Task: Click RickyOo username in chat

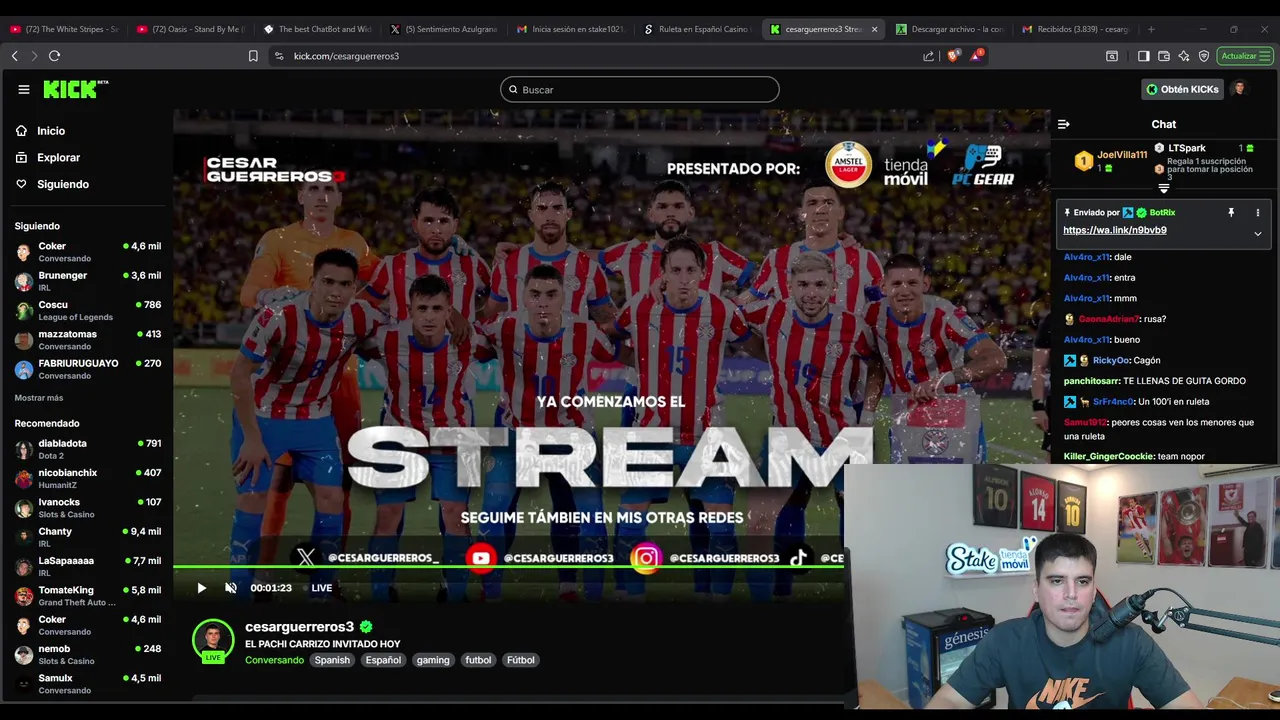Action: (1112, 360)
